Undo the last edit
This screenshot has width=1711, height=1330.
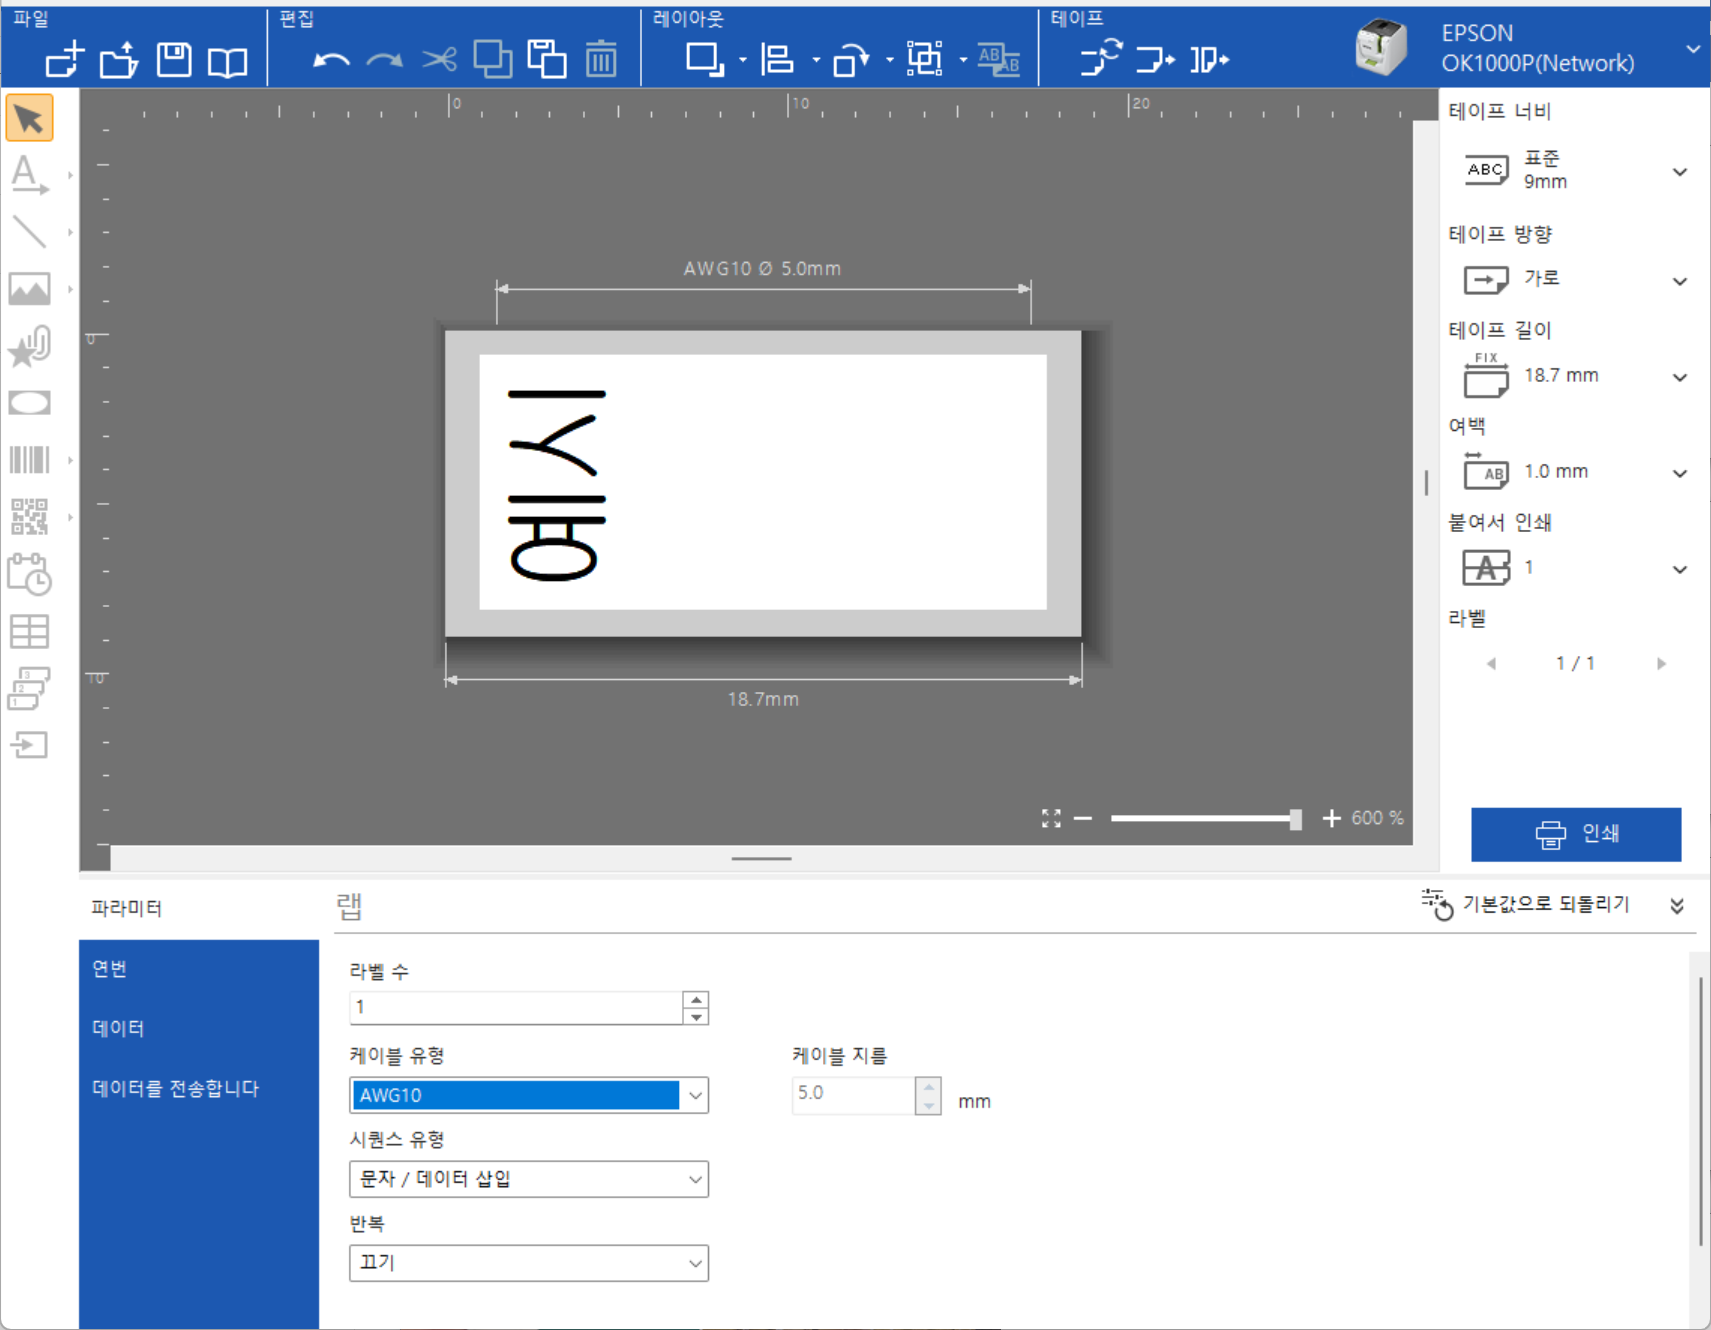pyautogui.click(x=331, y=61)
